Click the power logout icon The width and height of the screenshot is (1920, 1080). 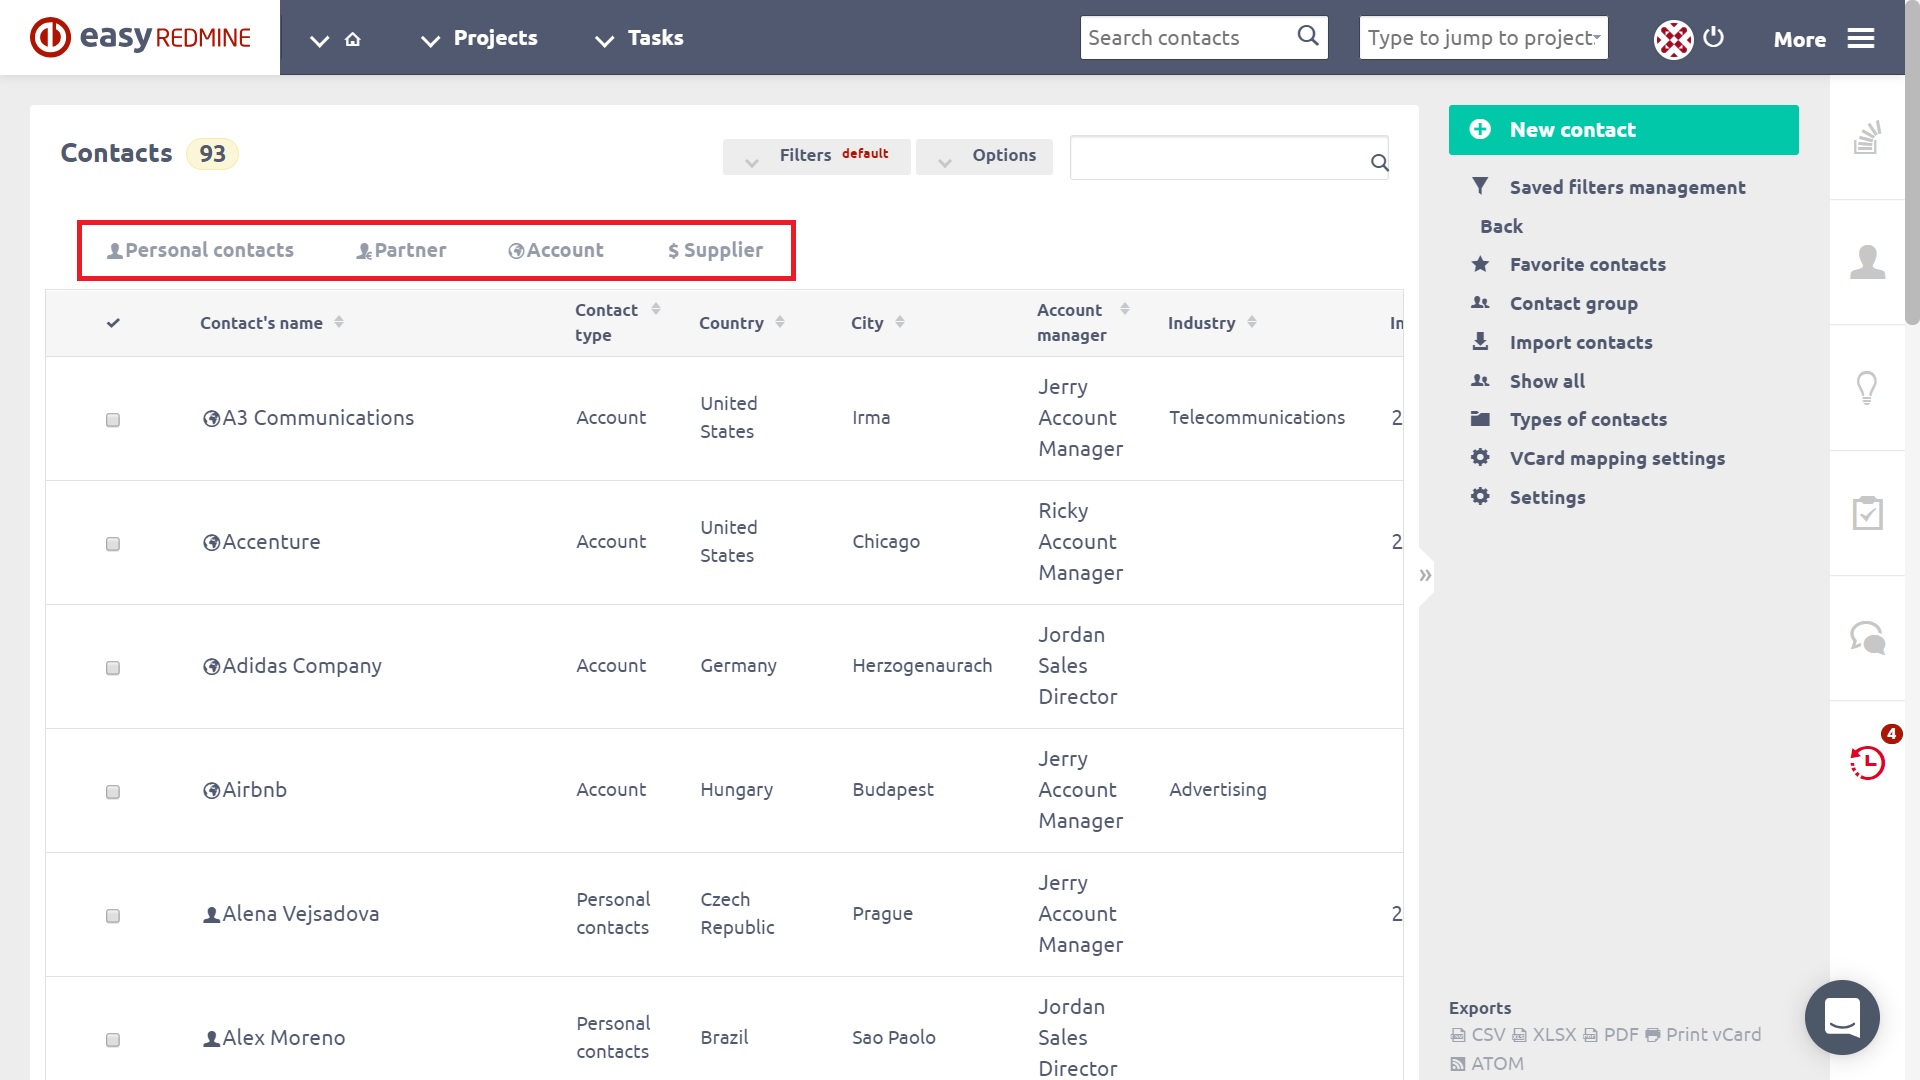click(x=1713, y=37)
